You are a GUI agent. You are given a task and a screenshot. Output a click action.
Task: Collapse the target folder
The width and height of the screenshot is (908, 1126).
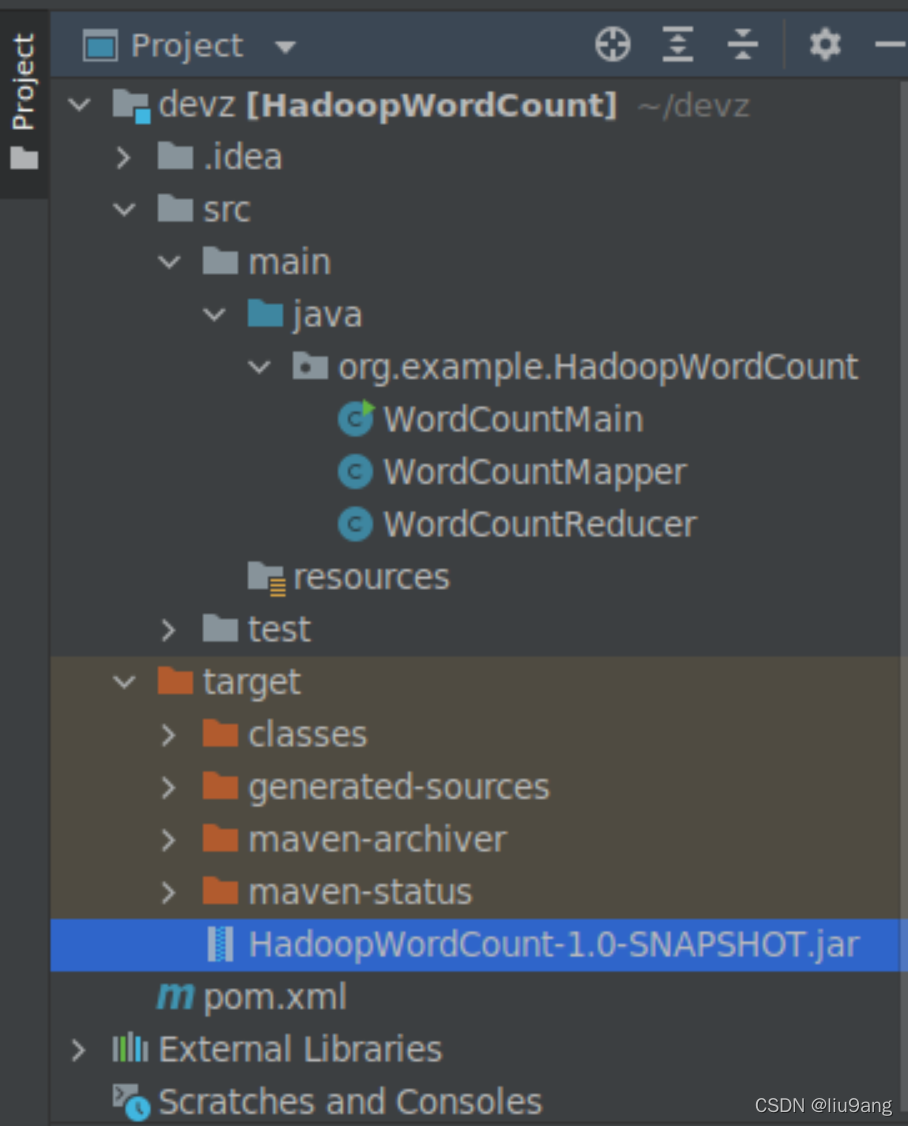click(124, 681)
